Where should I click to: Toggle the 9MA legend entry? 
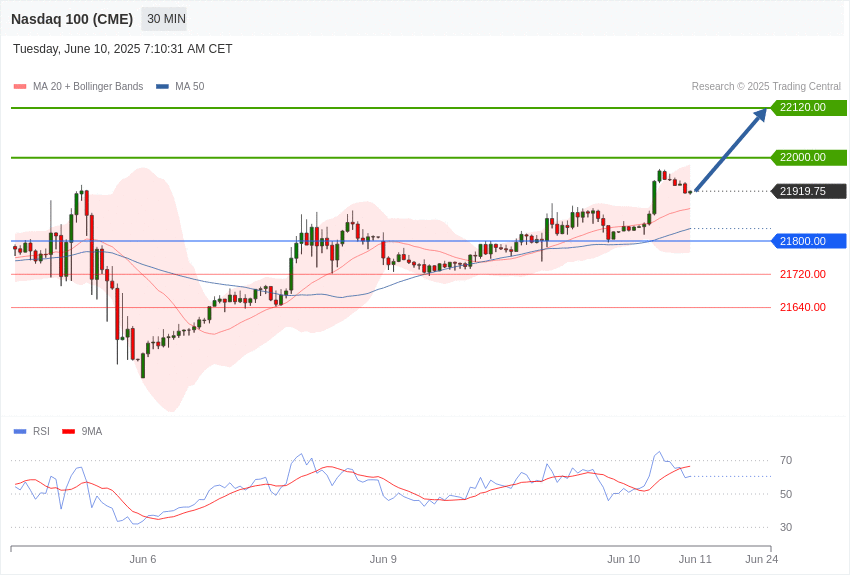pyautogui.click(x=82, y=431)
